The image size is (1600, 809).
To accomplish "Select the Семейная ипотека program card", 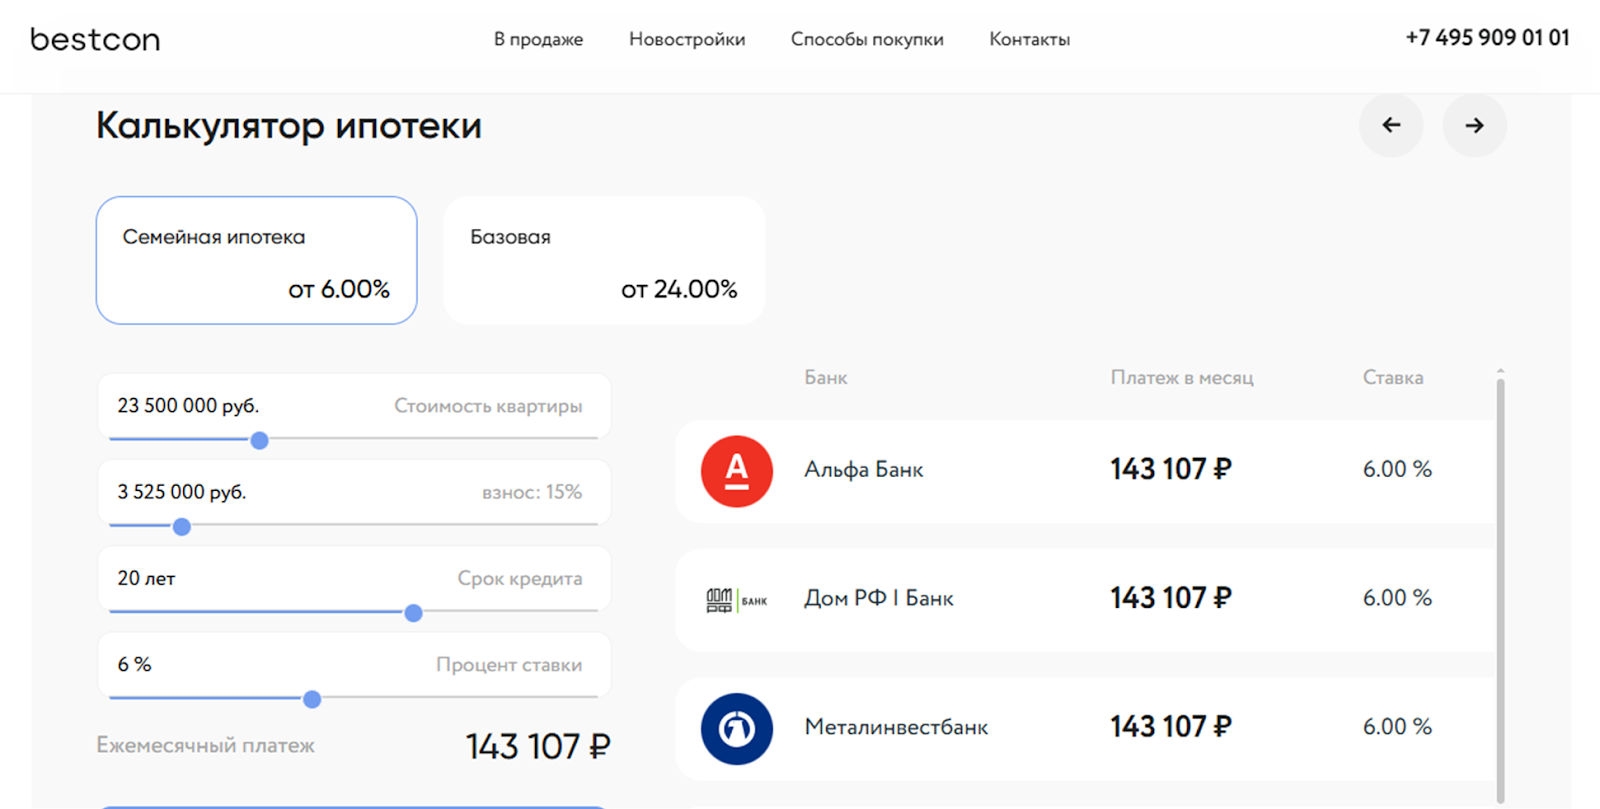I will point(256,260).
